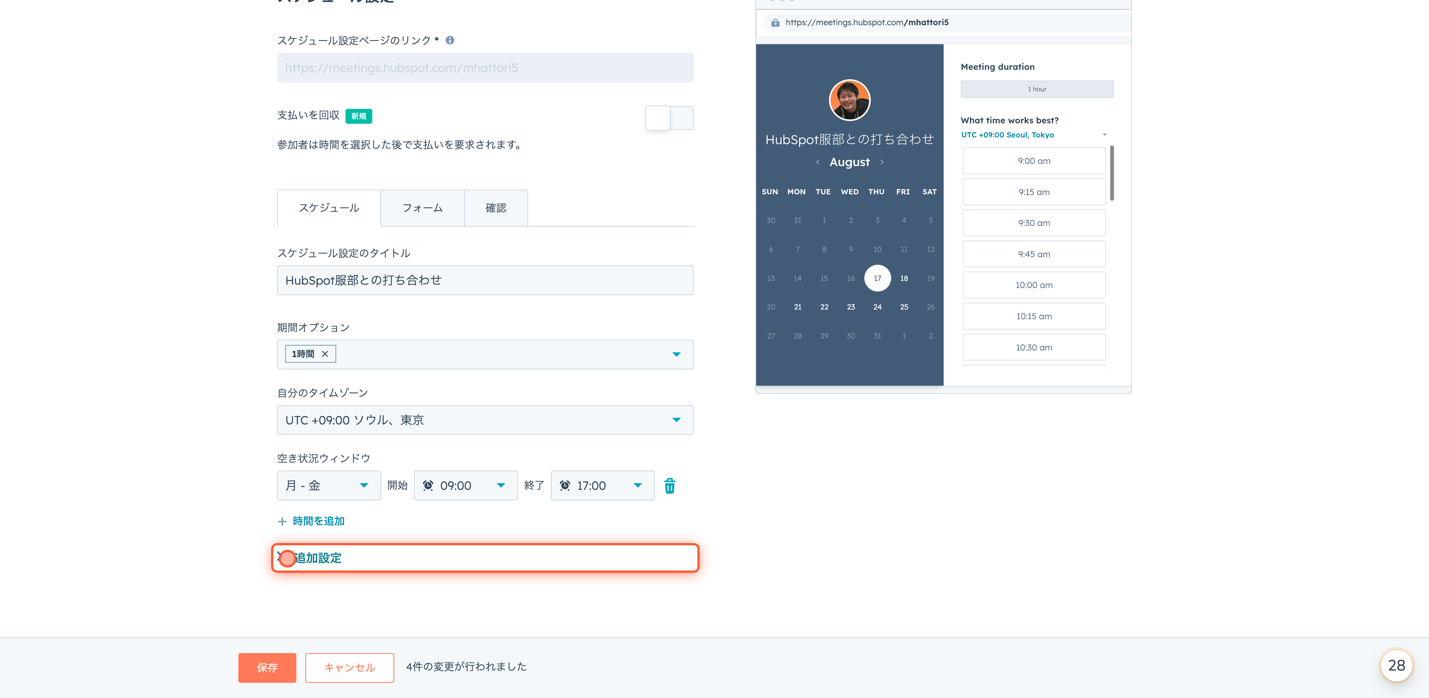Viewport: 1429px width, 698px height.
Task: Delete the availability window with the trash icon
Action: (x=670, y=486)
